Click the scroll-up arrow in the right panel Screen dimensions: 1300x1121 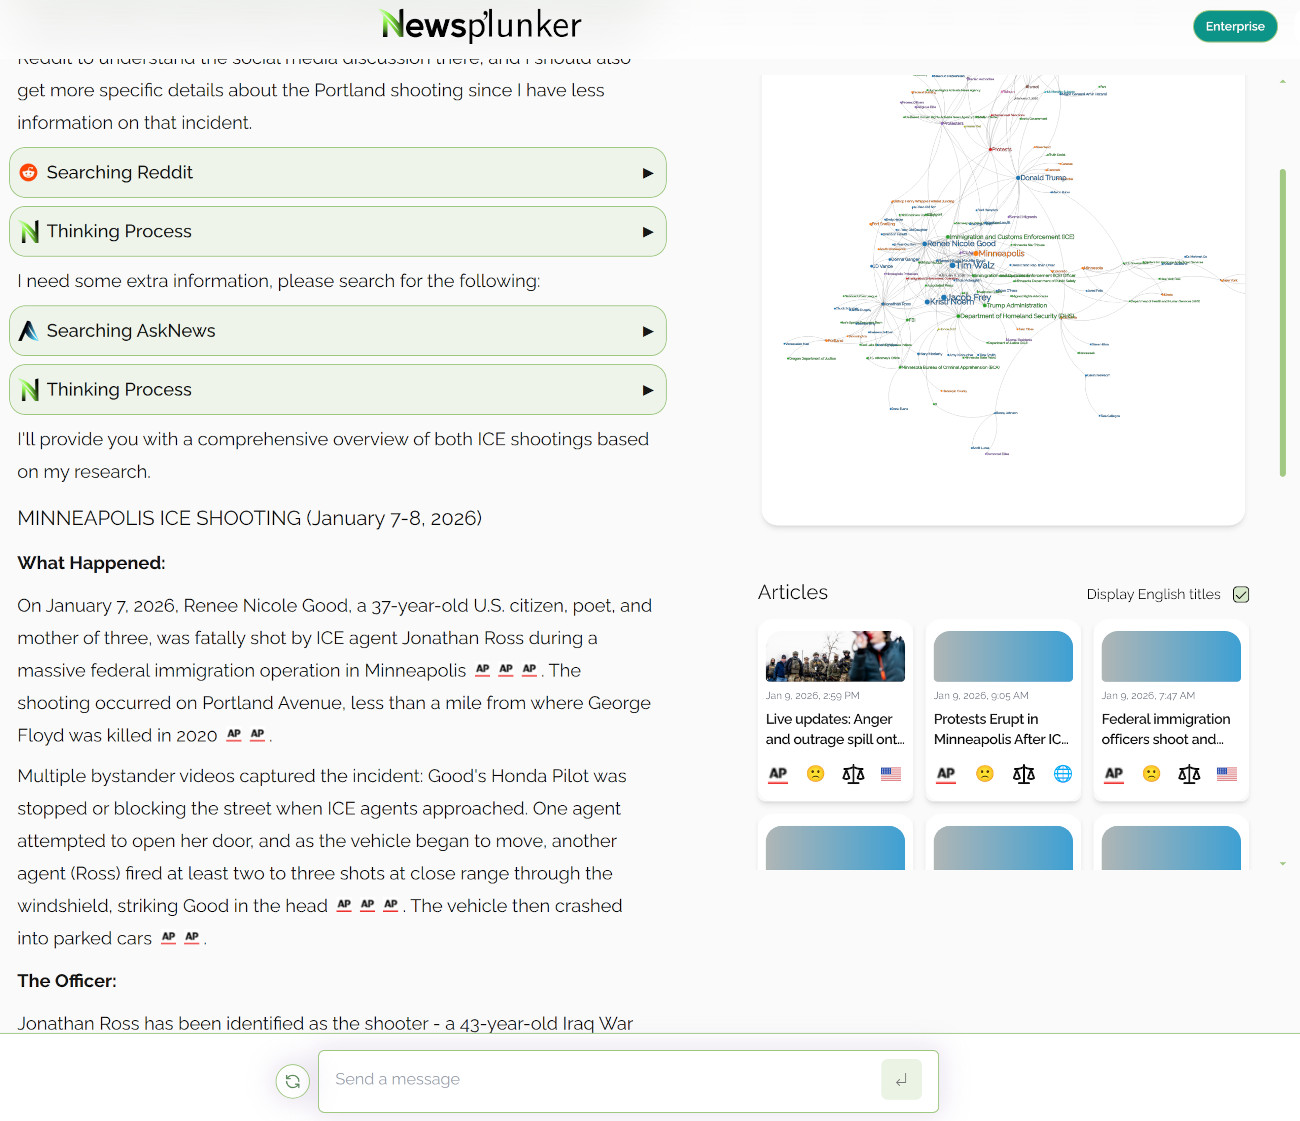pos(1283,82)
